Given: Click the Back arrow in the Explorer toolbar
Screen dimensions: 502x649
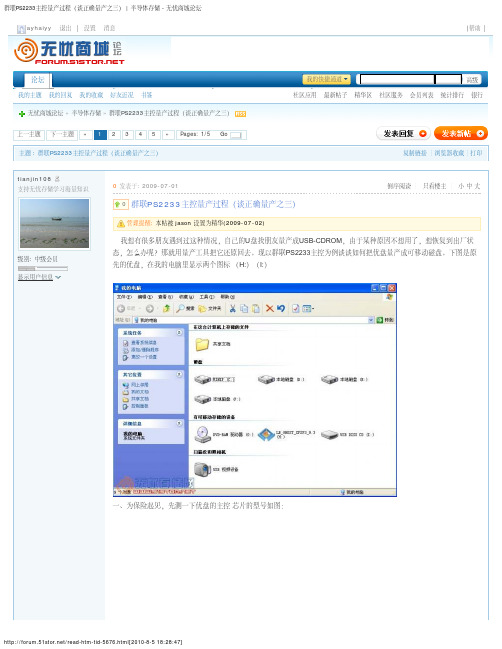Looking at the screenshot, I should 121,308.
